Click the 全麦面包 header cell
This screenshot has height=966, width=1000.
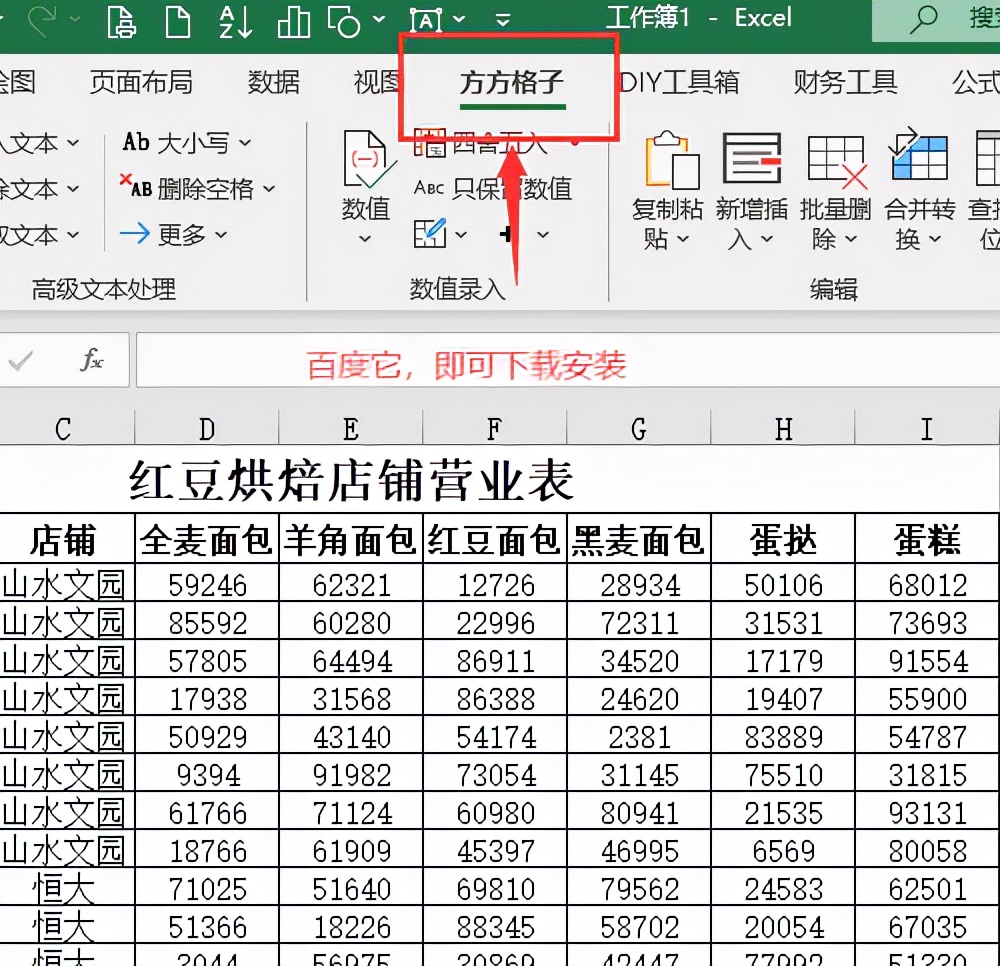207,539
